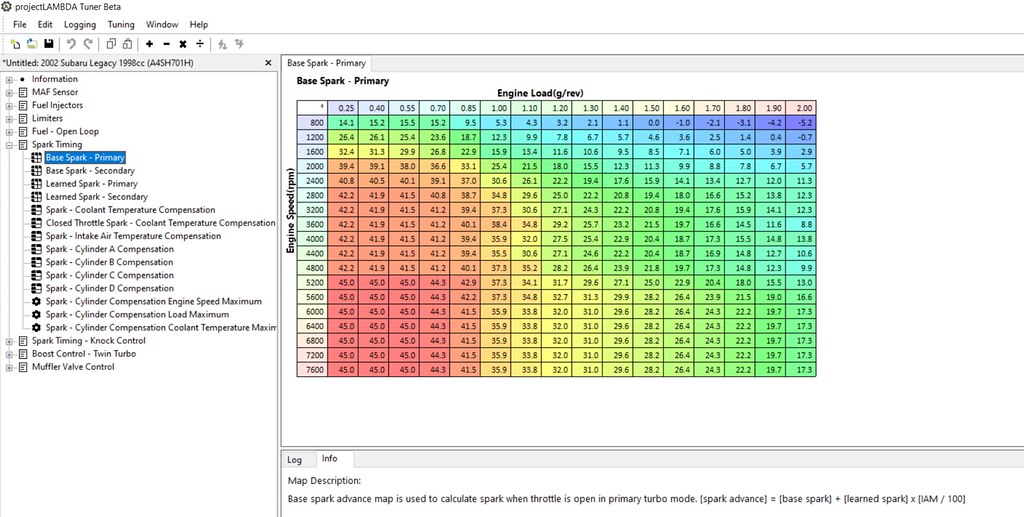Open the Help menu
The height and width of the screenshot is (517, 1024).
point(199,24)
